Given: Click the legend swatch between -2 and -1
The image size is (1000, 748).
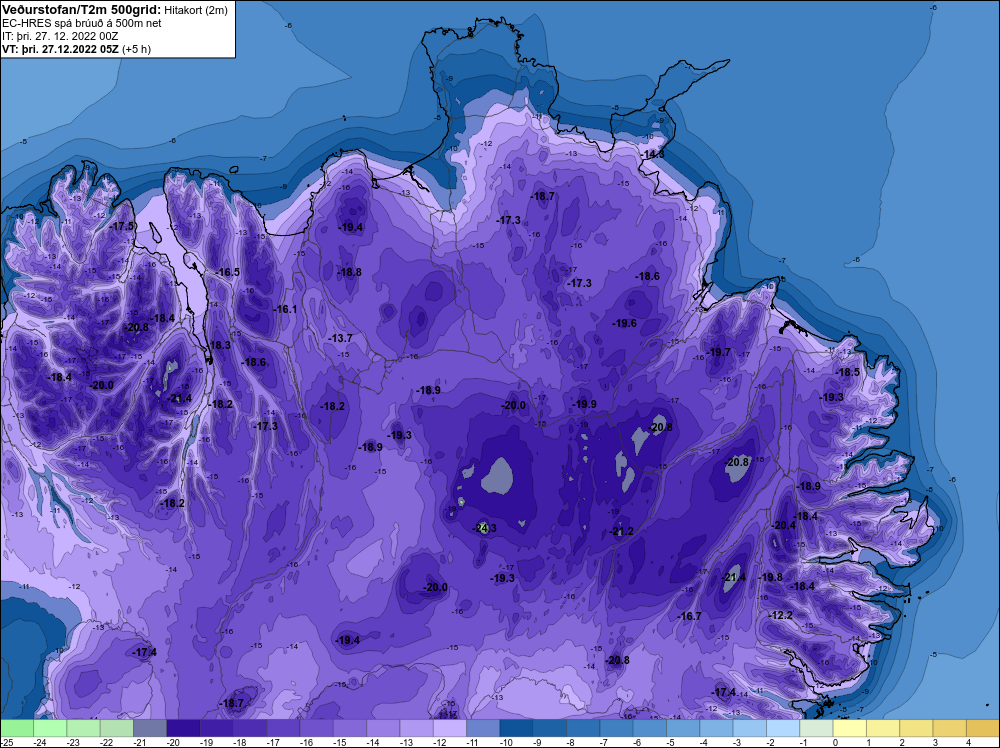Looking at the screenshot, I should pos(783,728).
